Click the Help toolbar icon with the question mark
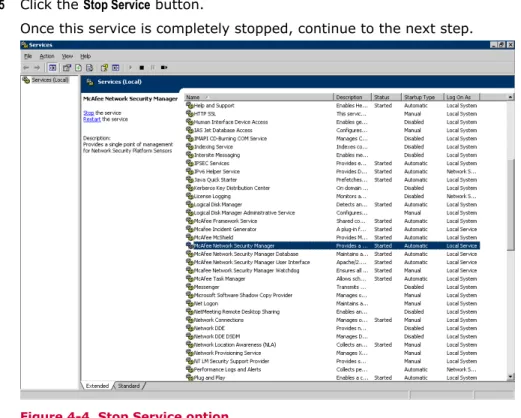The height and width of the screenshot is (418, 521). tap(104, 68)
